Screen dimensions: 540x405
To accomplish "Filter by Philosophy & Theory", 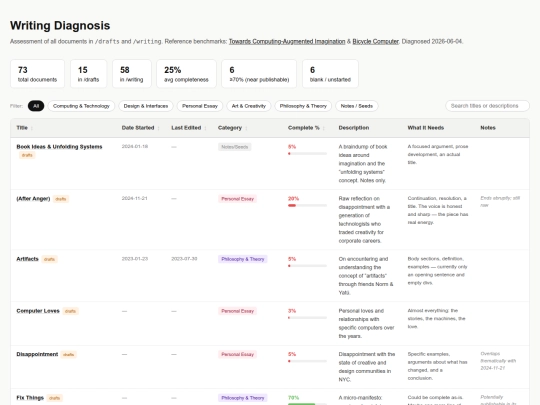I will [x=303, y=106].
